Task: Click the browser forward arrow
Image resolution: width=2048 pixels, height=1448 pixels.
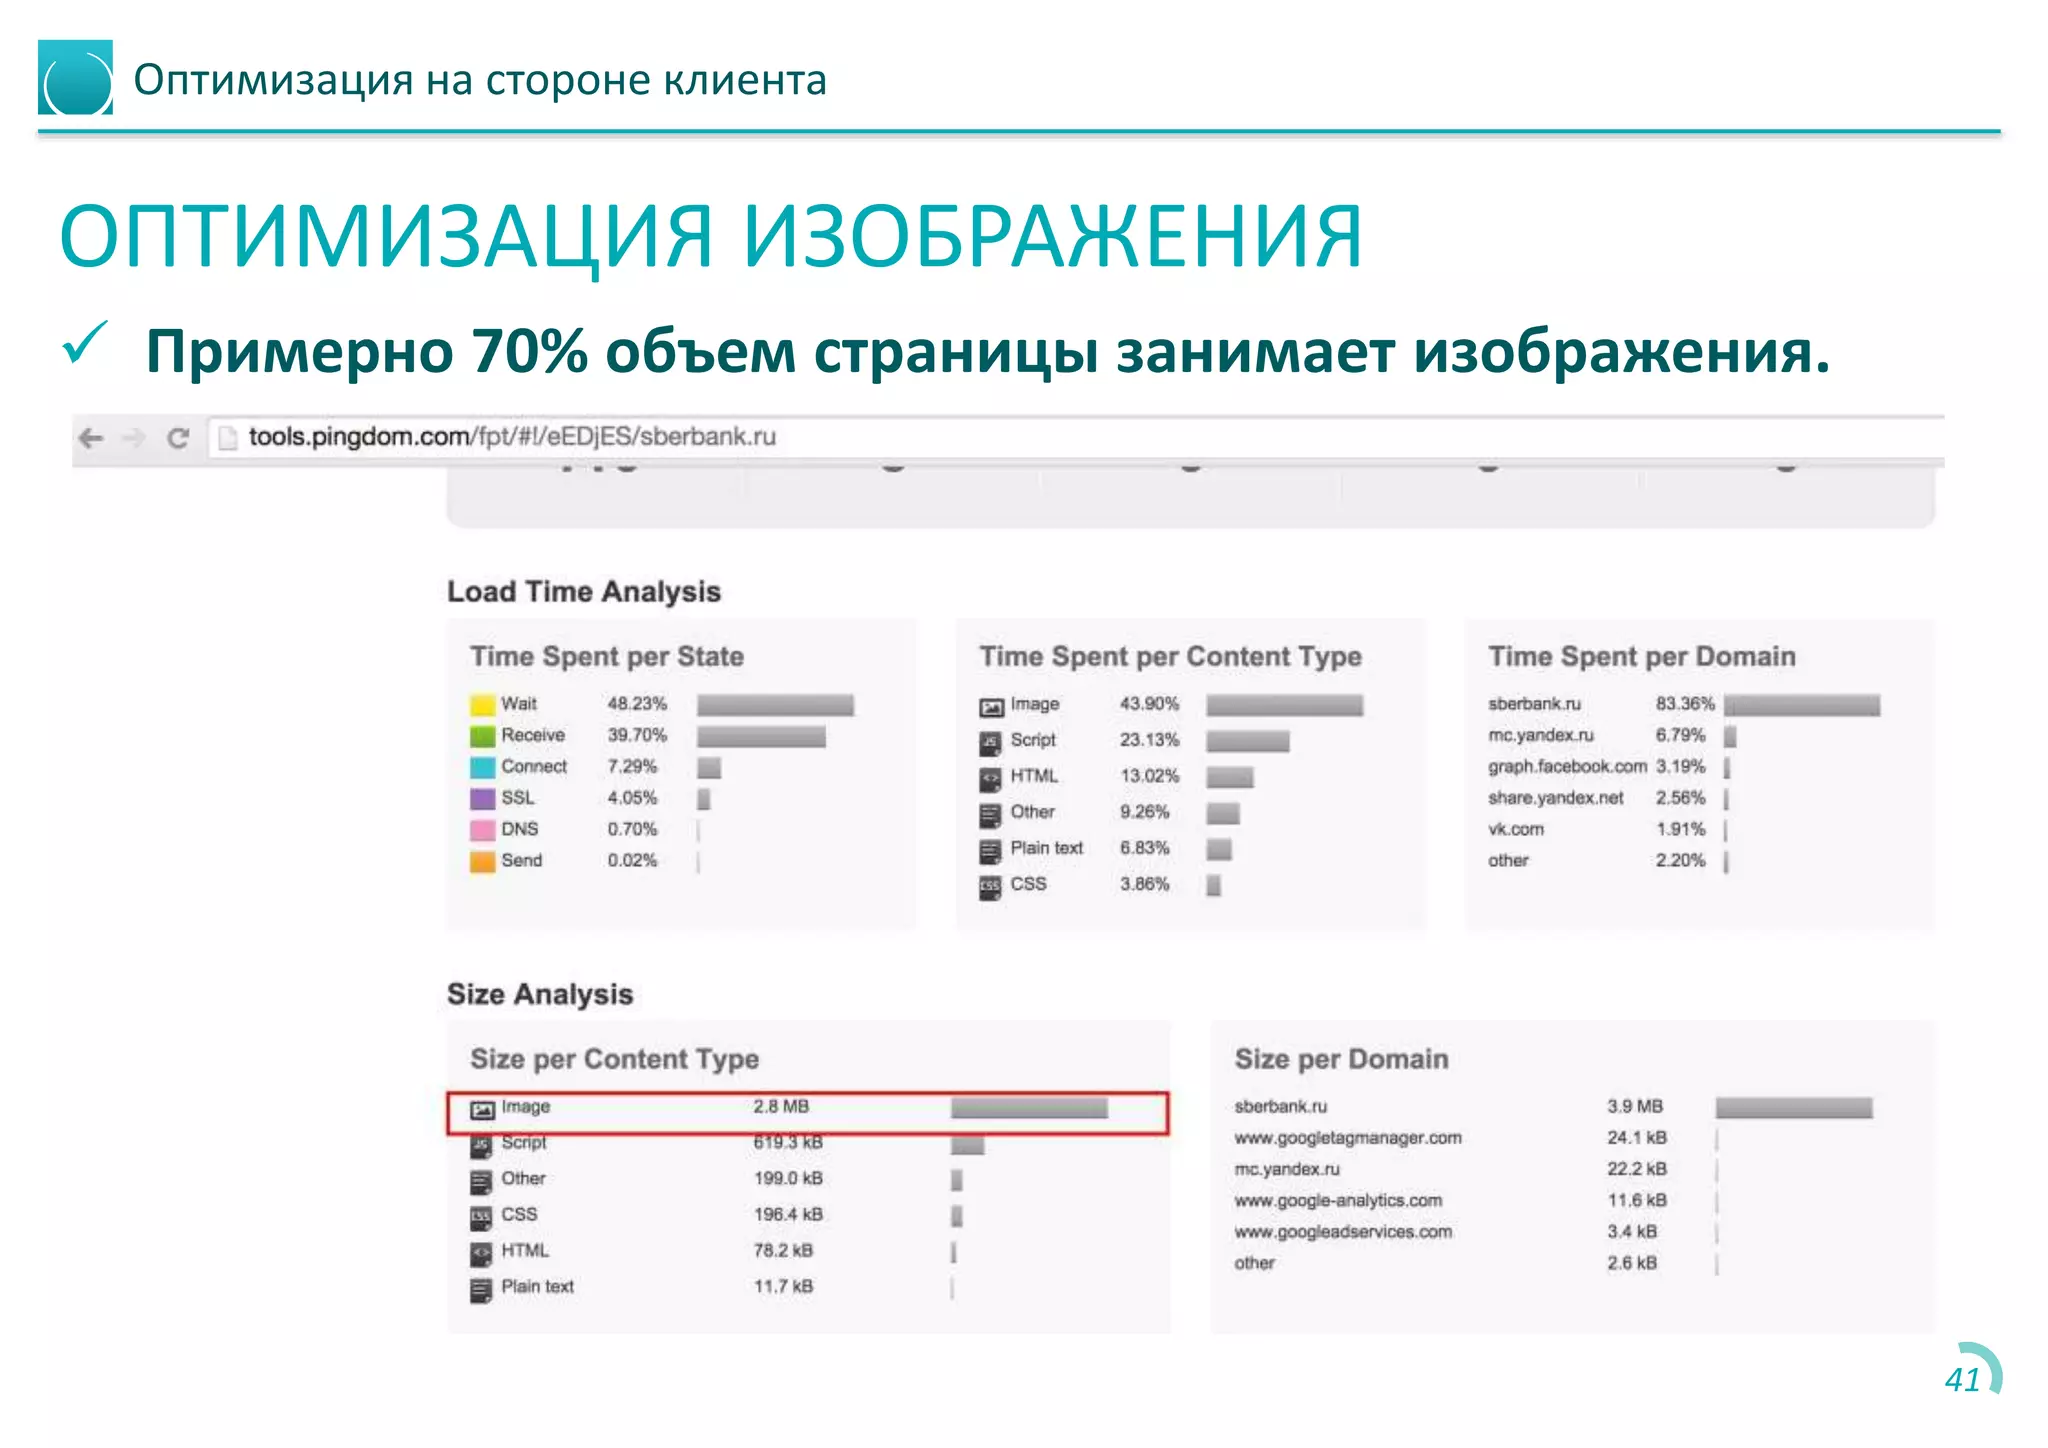Action: 134,438
